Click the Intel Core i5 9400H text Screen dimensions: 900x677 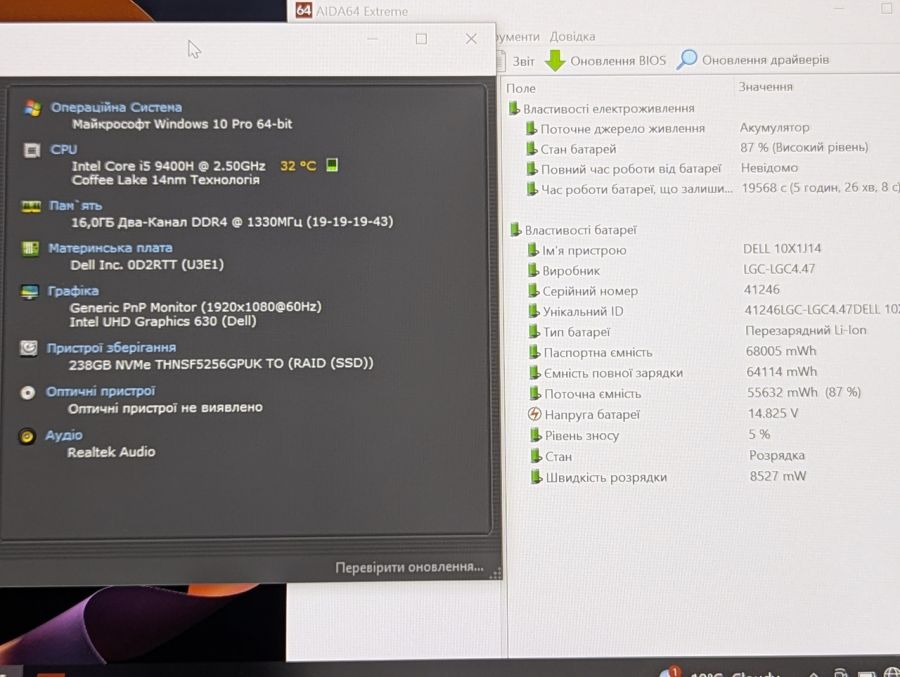[169, 166]
